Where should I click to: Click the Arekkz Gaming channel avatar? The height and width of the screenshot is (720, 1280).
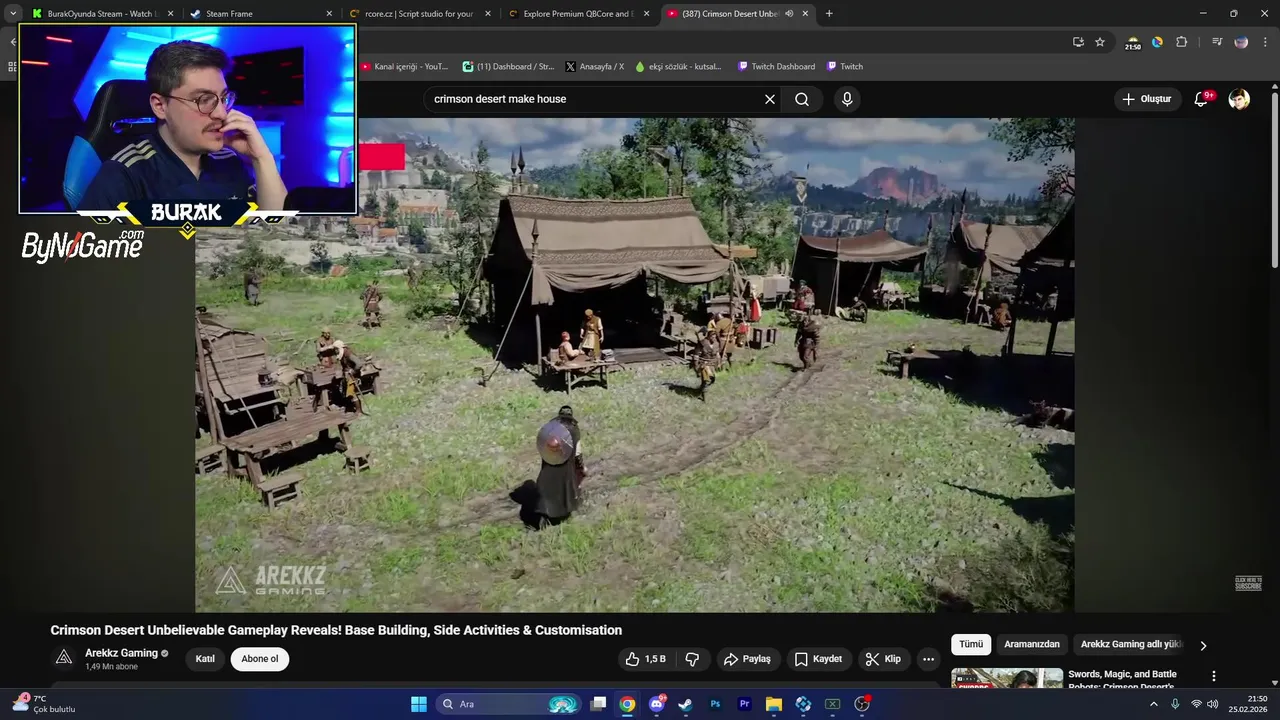click(x=64, y=658)
